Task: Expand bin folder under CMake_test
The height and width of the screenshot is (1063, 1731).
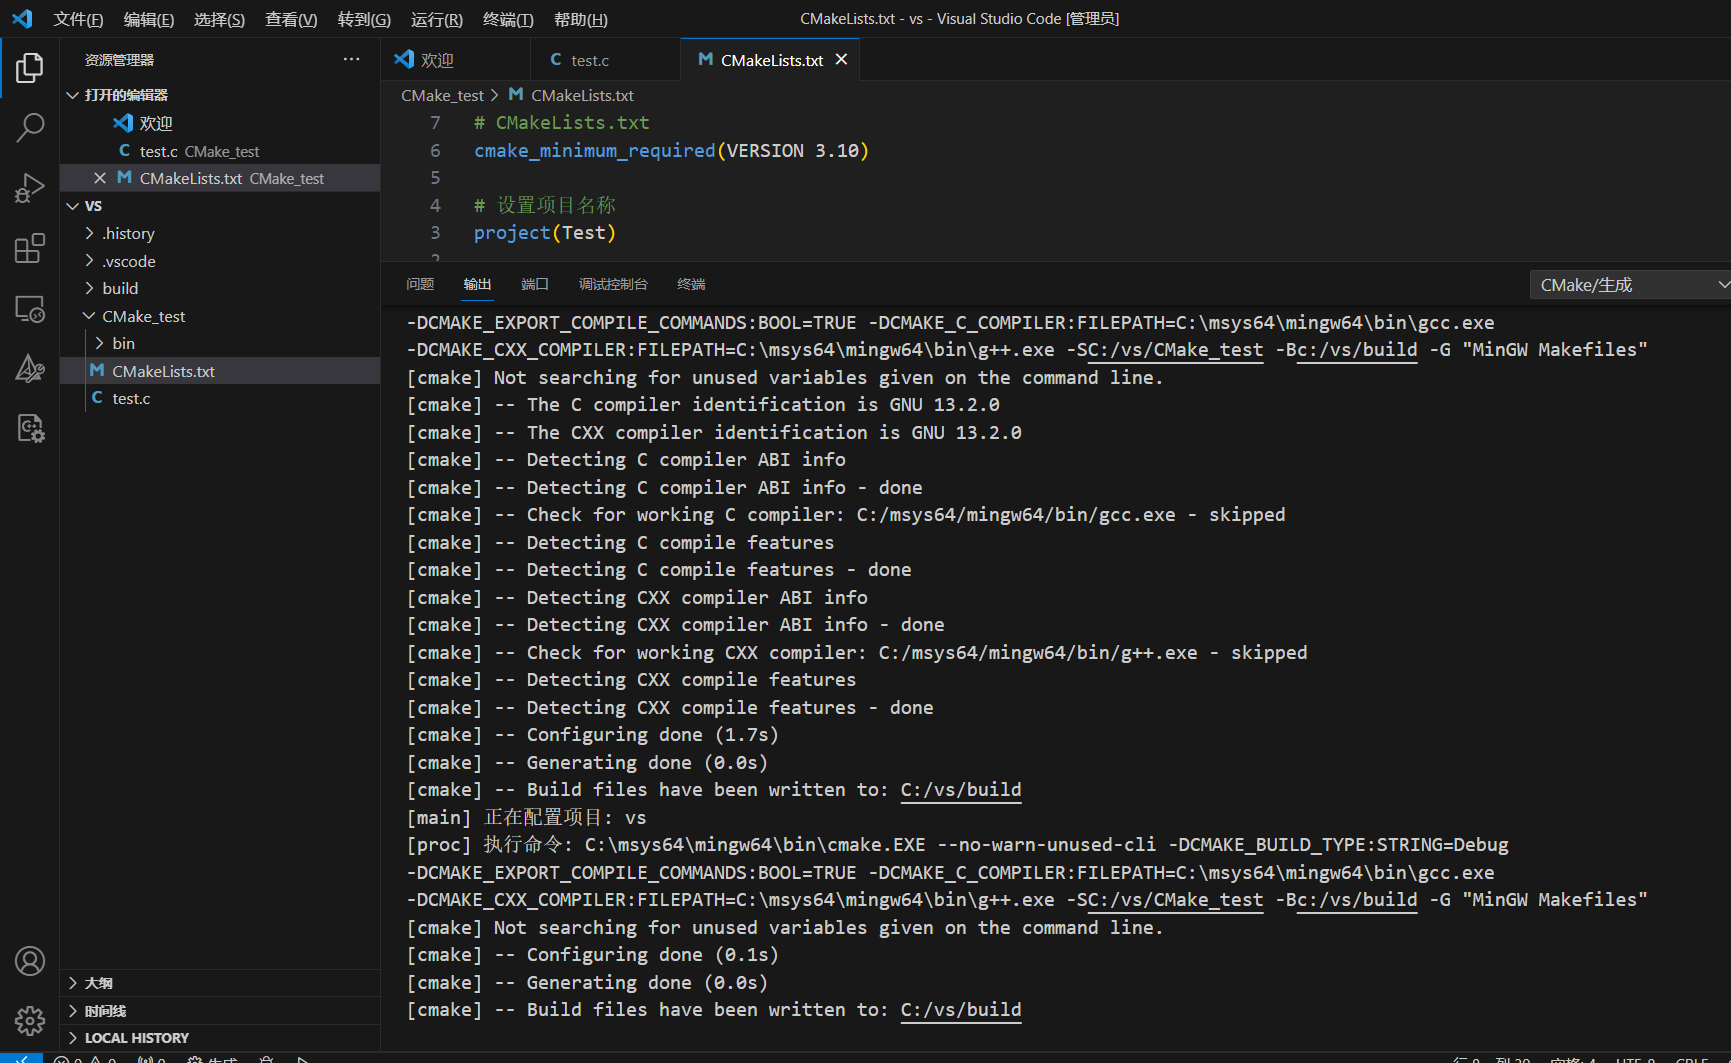Action: (x=220, y=343)
